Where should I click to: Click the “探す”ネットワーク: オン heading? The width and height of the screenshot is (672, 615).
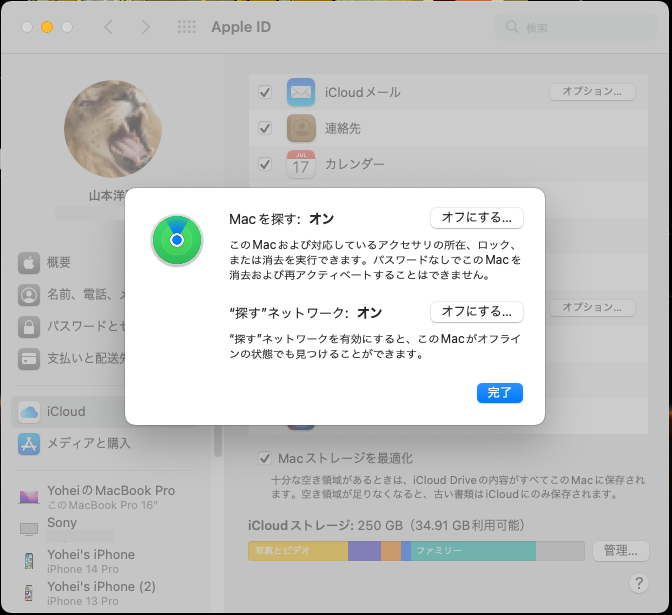click(305, 313)
